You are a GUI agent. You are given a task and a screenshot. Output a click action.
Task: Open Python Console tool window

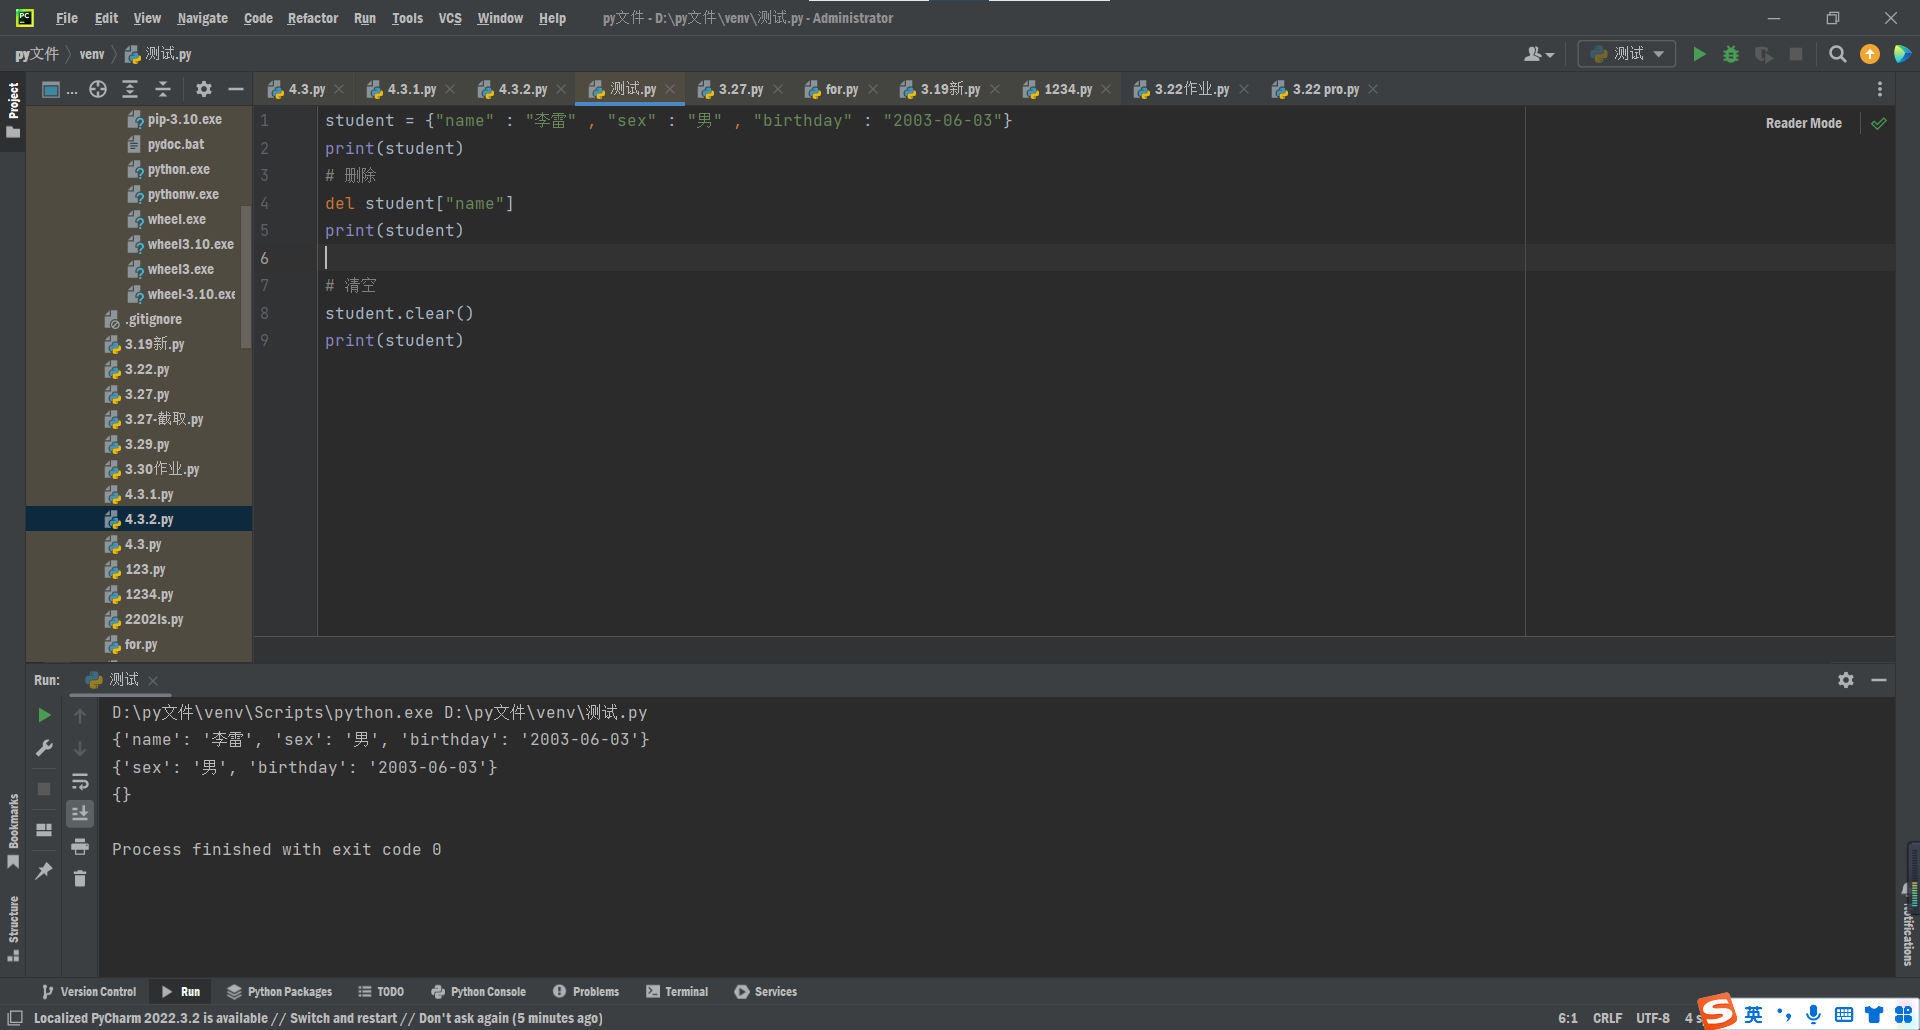pyautogui.click(x=479, y=992)
